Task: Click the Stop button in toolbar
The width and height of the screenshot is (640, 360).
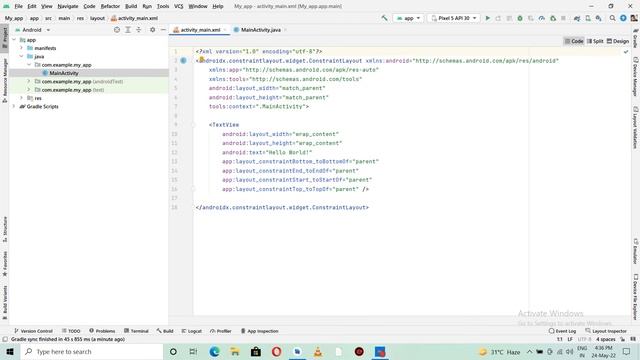Action: coord(563,18)
